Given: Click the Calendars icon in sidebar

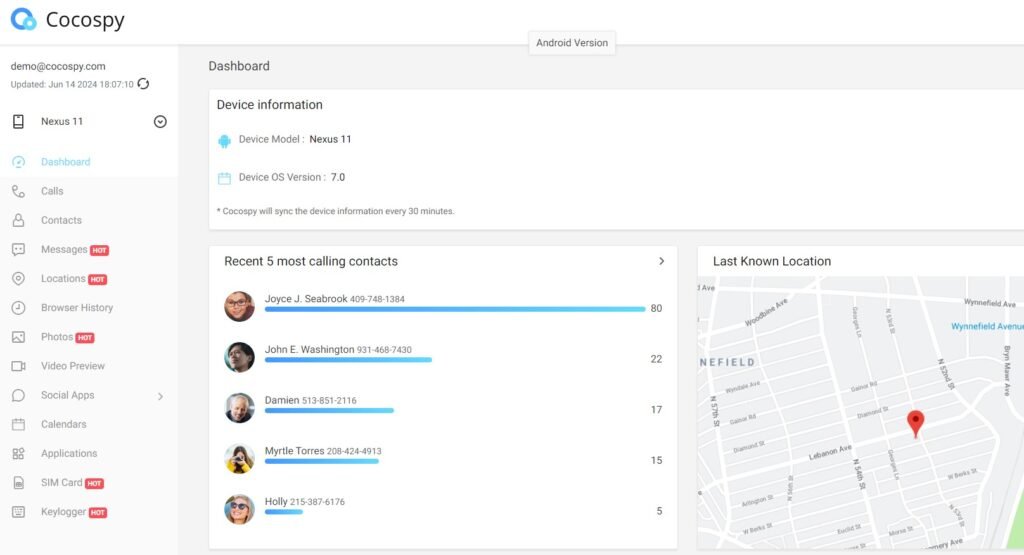Looking at the screenshot, I should tap(18, 424).
